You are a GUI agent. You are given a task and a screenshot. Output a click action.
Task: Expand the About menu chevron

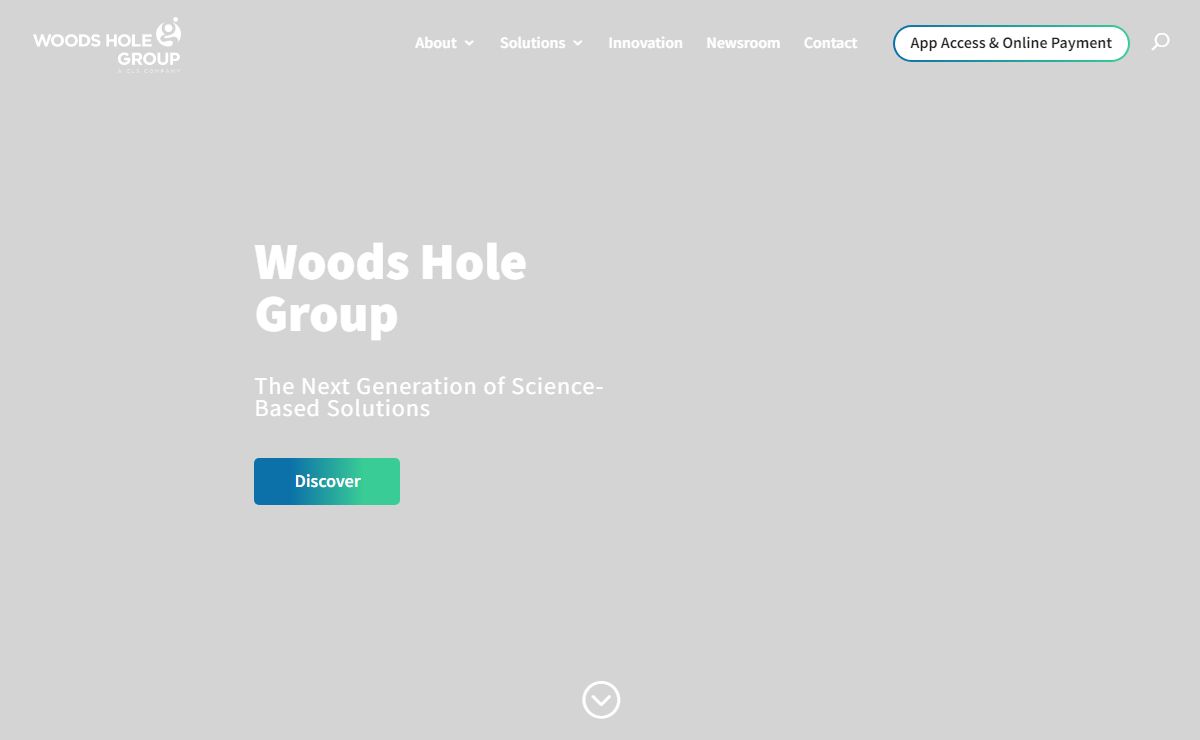(469, 43)
